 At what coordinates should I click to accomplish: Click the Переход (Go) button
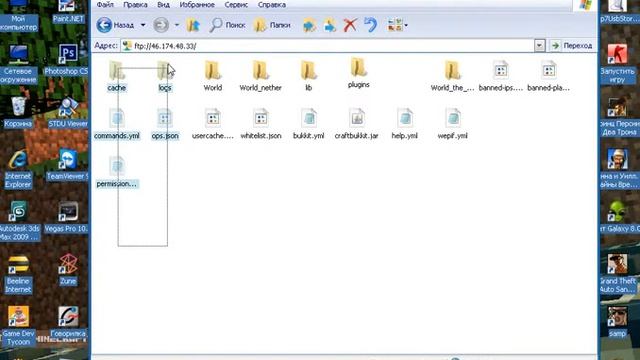[571, 46]
